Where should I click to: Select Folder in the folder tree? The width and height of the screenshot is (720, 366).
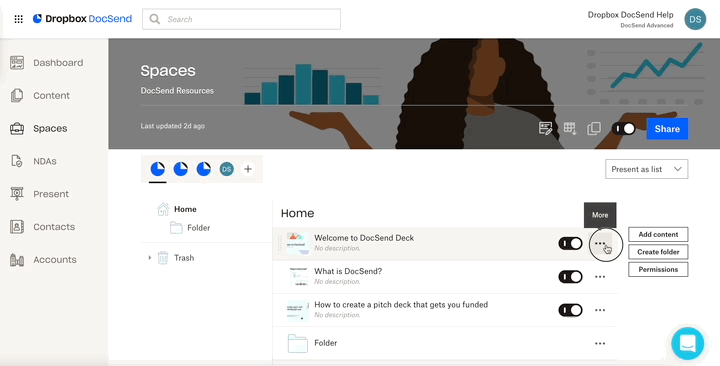pos(198,228)
